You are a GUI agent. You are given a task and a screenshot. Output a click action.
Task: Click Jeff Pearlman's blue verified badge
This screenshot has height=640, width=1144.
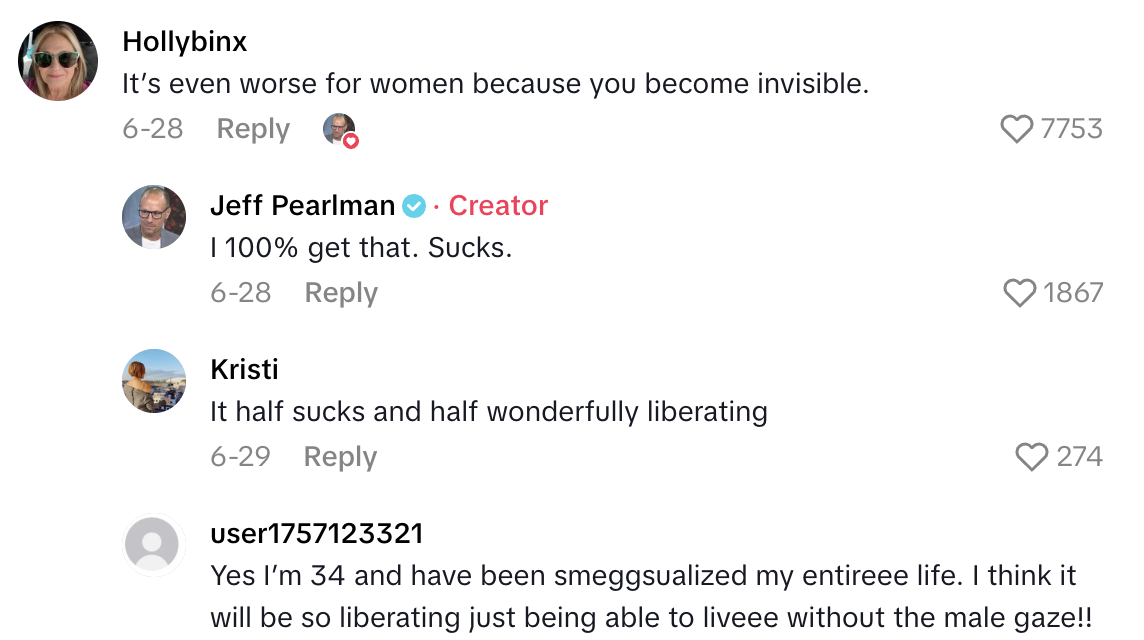click(x=414, y=206)
